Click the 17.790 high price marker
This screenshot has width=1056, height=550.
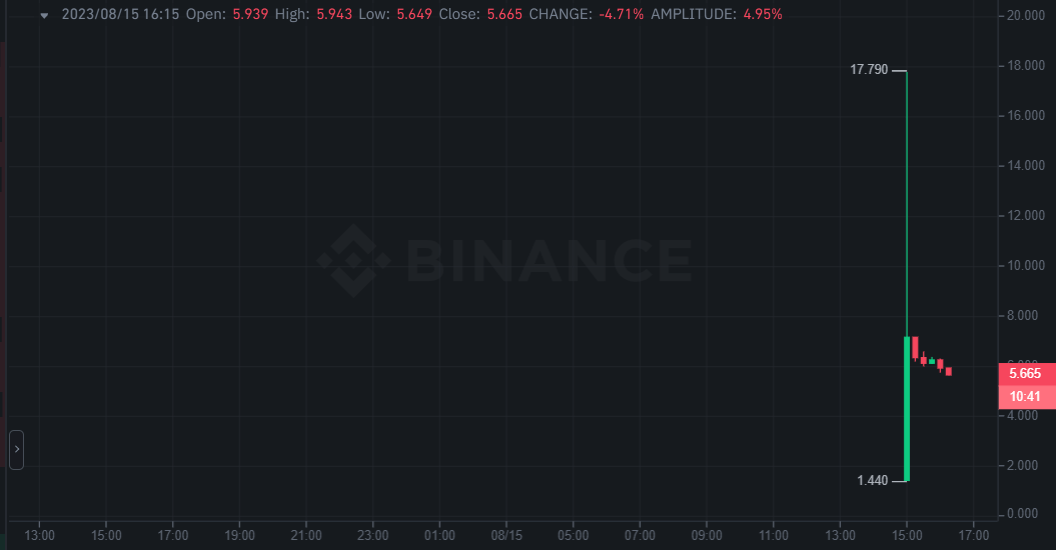click(x=869, y=69)
